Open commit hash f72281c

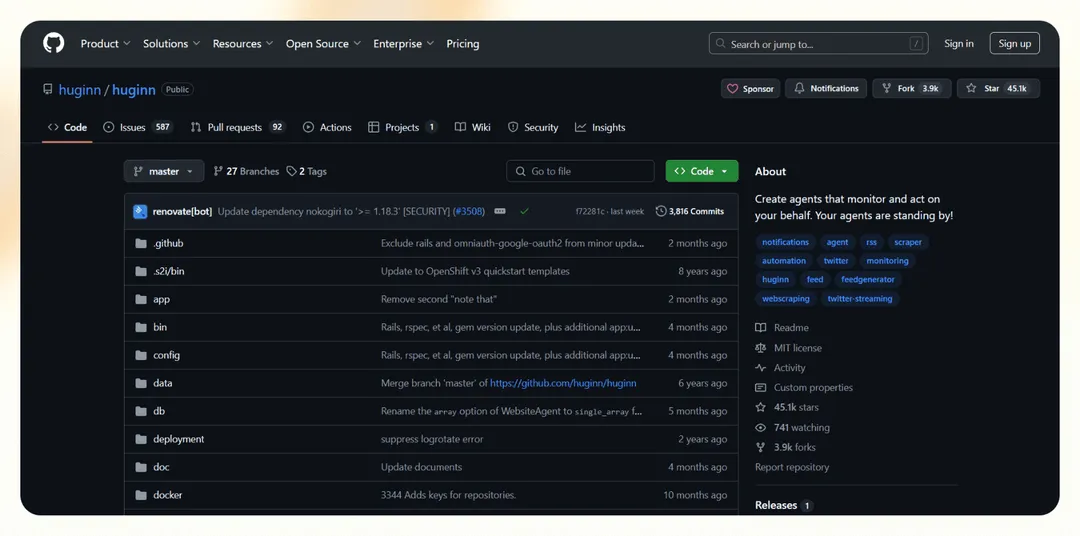[590, 212]
